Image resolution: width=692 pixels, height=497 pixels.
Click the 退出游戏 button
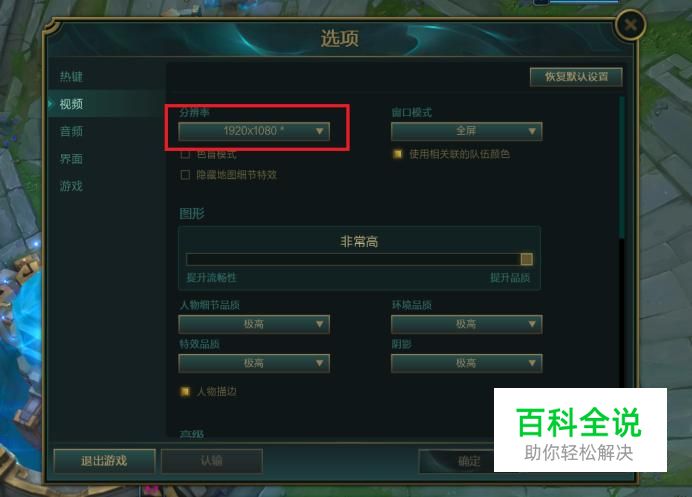tap(104, 461)
